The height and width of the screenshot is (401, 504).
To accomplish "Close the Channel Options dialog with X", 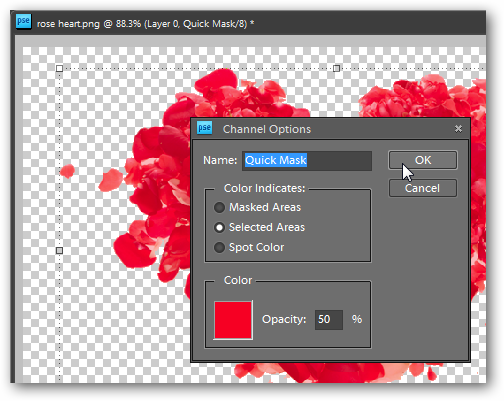I will [x=458, y=129].
